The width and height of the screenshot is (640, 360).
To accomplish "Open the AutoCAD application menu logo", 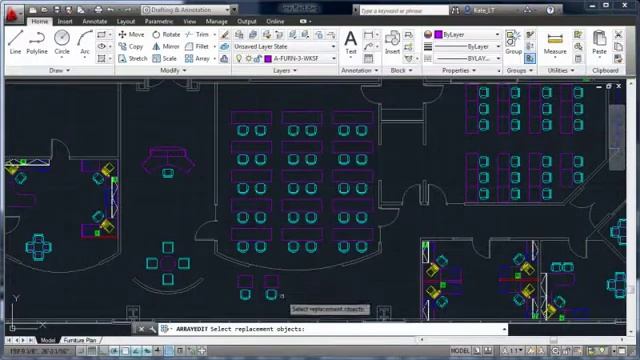I will click(14, 13).
